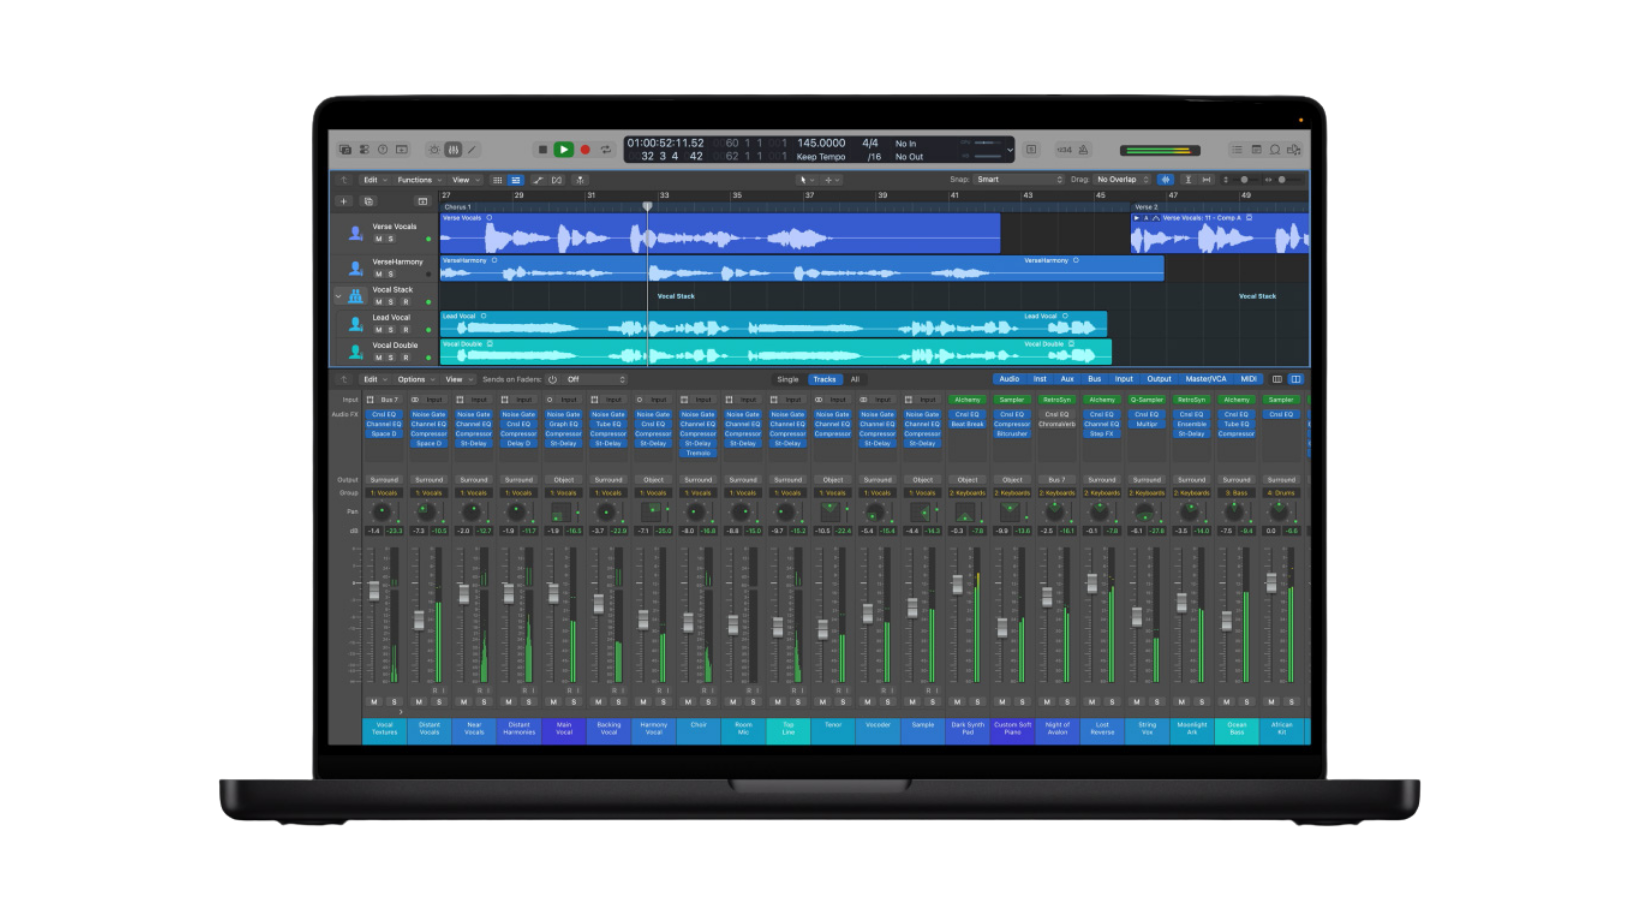This screenshot has height=924, width=1640.
Task: Open the Snap mode dropdown set to Smart
Action: tap(1019, 179)
